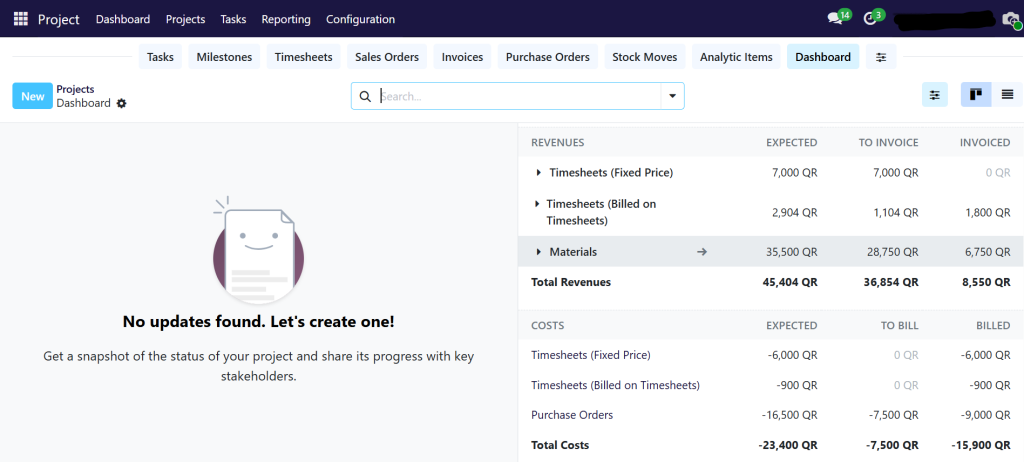
Task: Open the Projects top menu
Action: click(185, 19)
